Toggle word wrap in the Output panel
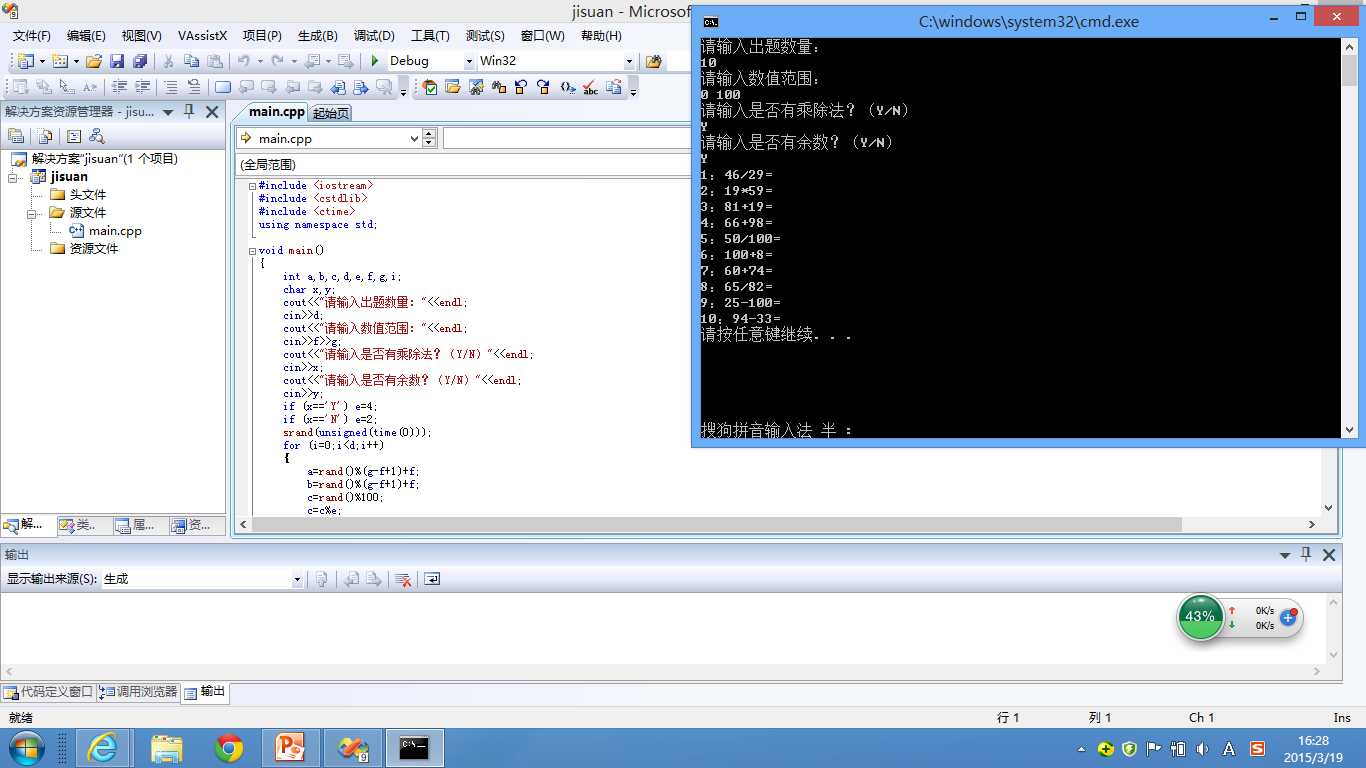 click(x=432, y=579)
